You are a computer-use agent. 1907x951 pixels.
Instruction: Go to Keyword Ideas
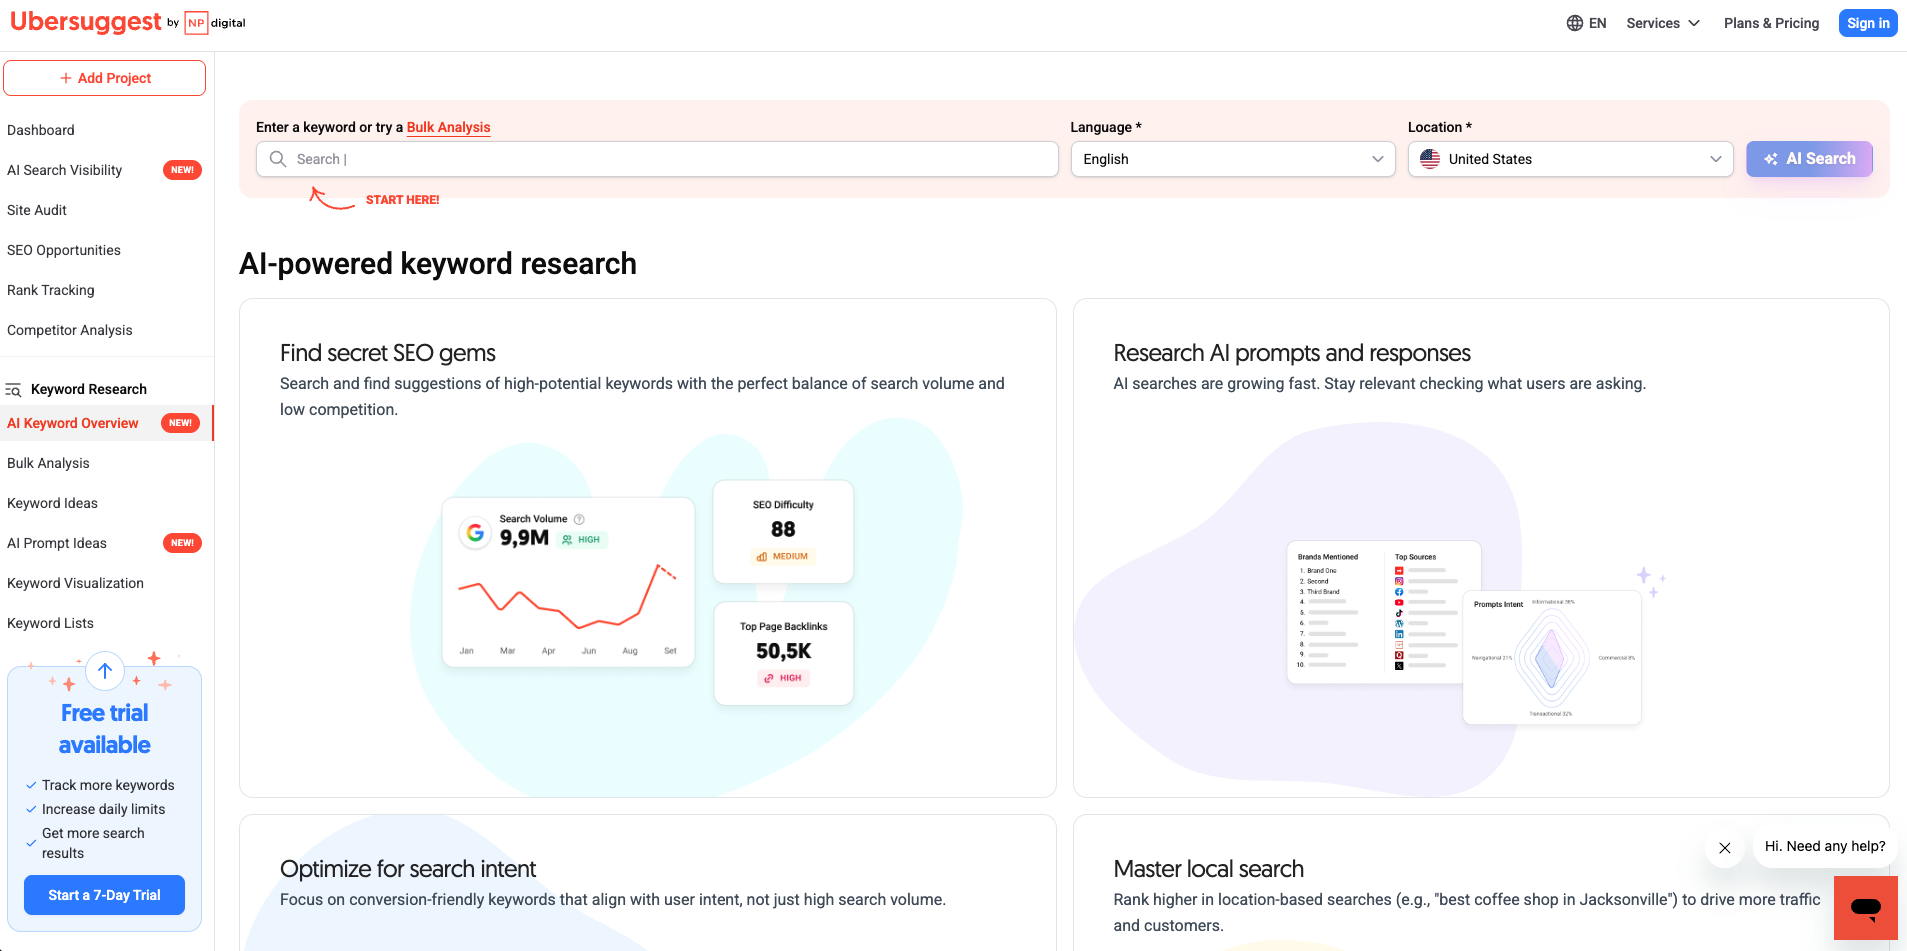[x=52, y=503]
